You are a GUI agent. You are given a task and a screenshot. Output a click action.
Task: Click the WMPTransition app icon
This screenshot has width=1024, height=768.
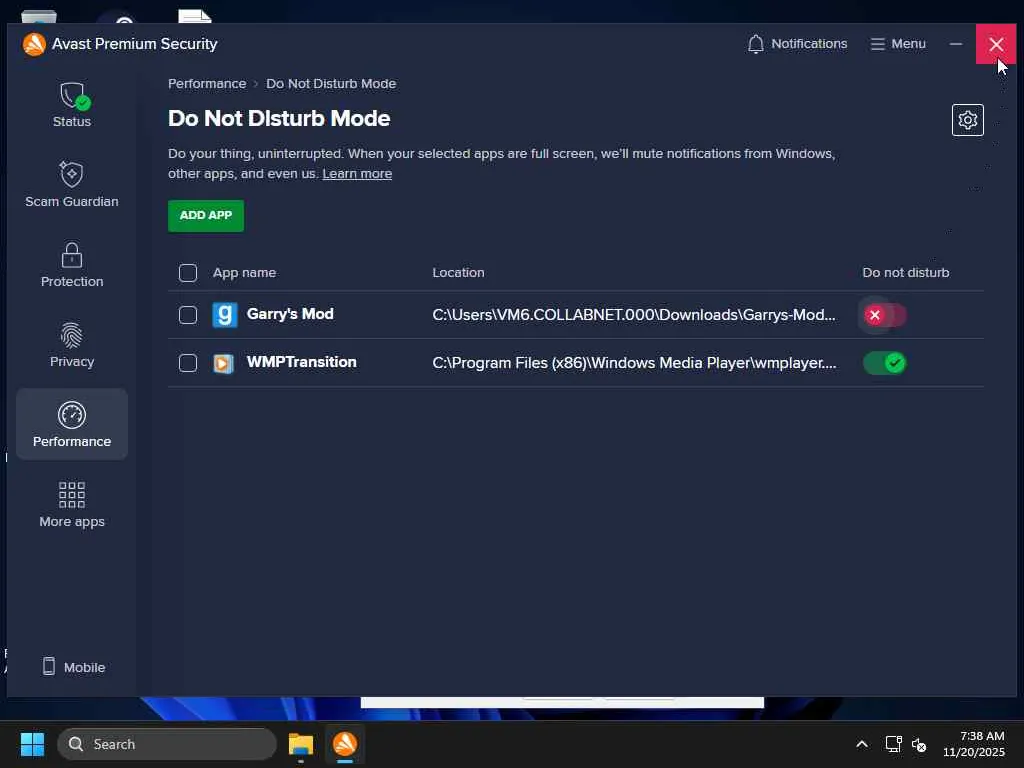pyautogui.click(x=223, y=363)
